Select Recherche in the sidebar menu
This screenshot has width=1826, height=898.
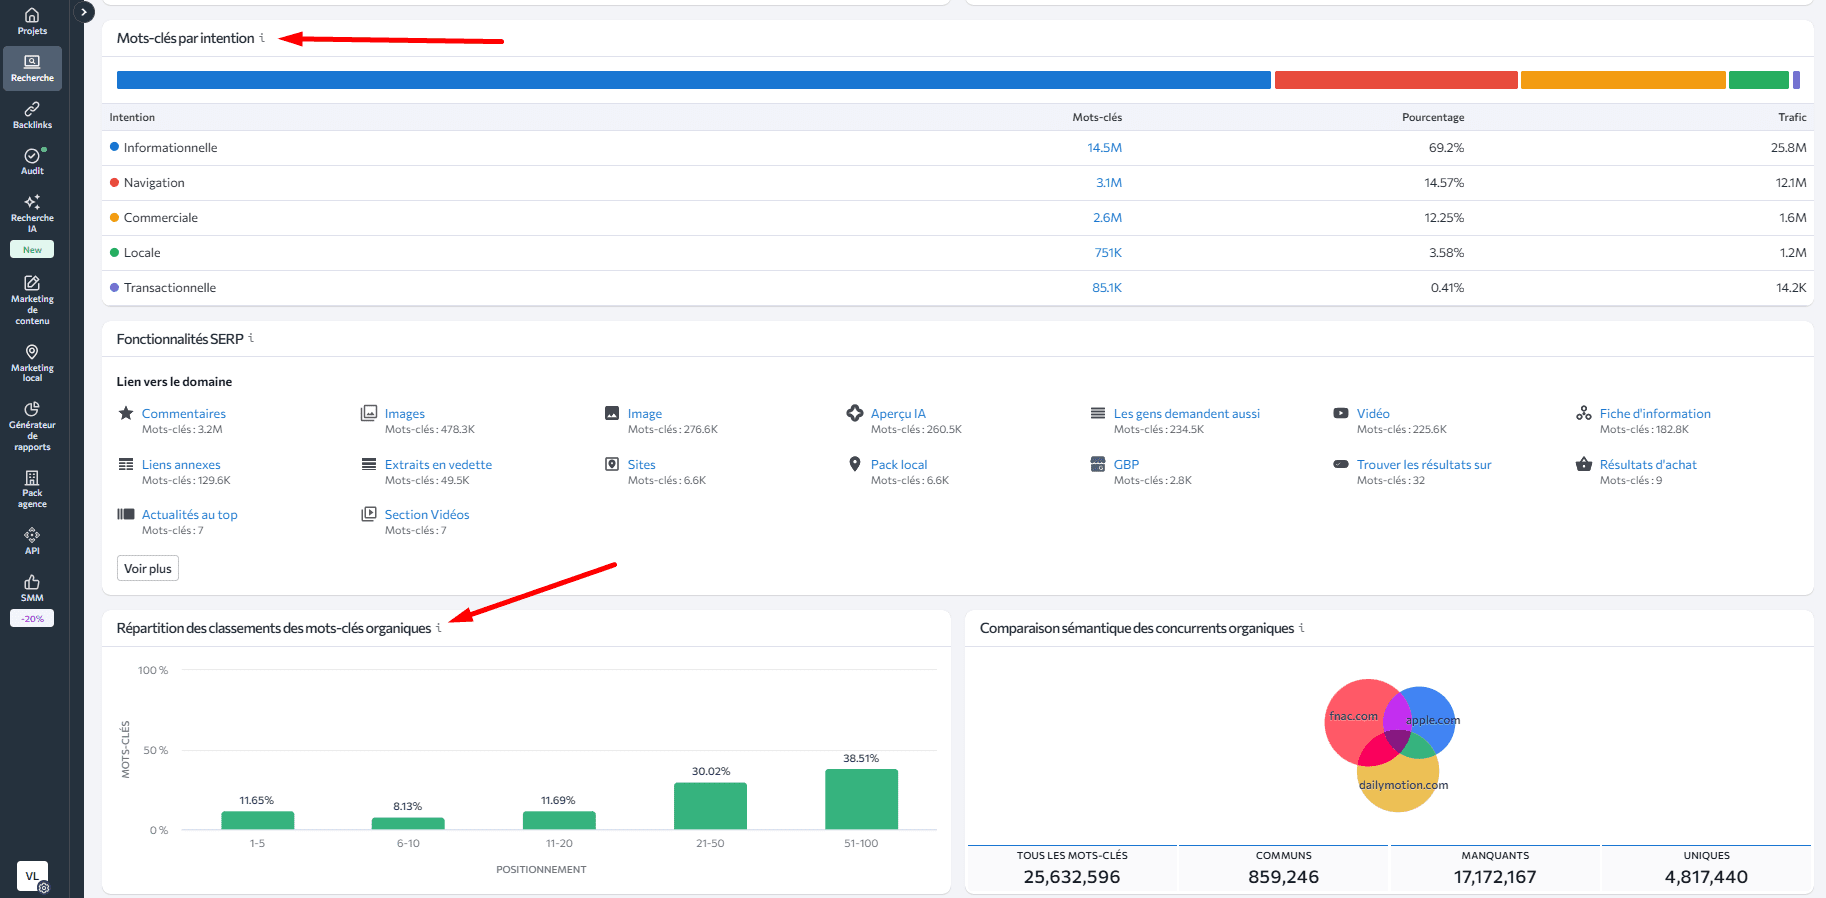click(x=32, y=68)
